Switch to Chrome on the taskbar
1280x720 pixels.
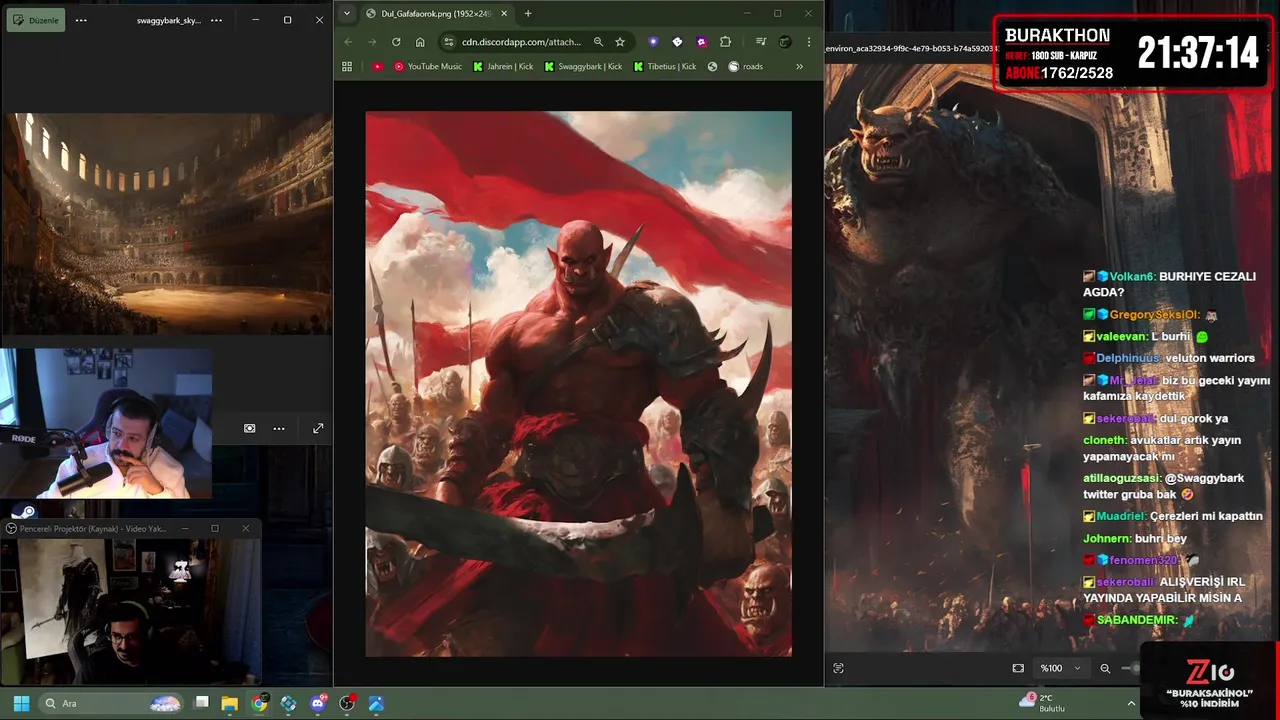point(260,703)
